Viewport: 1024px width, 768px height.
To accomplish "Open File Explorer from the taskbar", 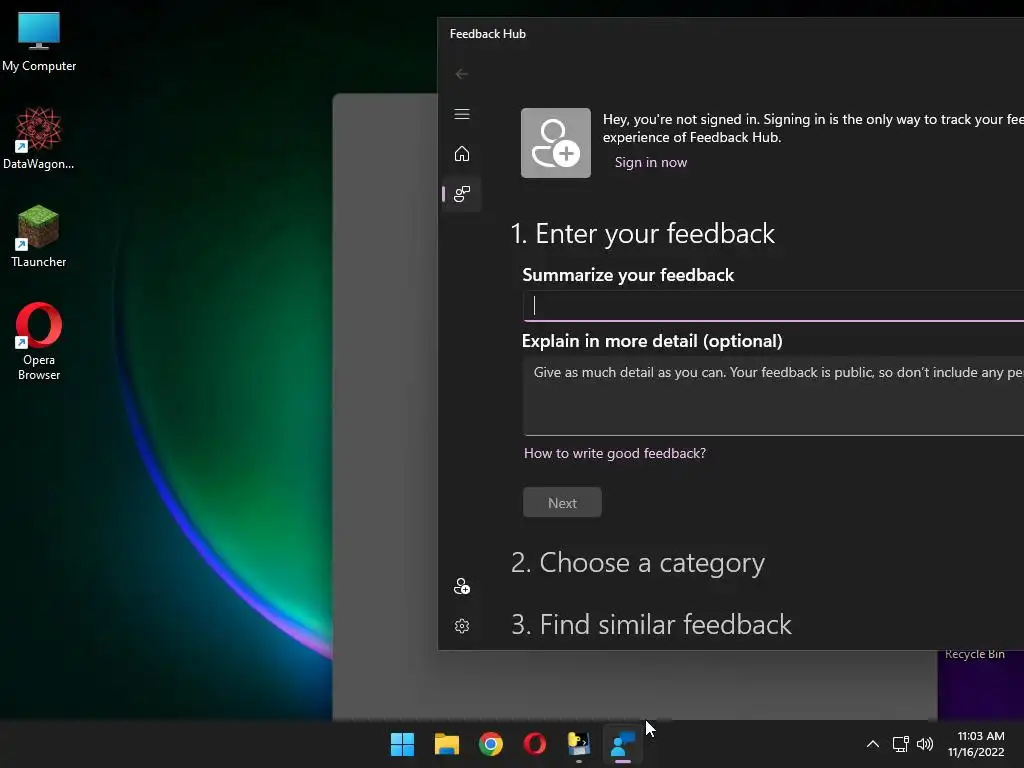I will [x=447, y=744].
